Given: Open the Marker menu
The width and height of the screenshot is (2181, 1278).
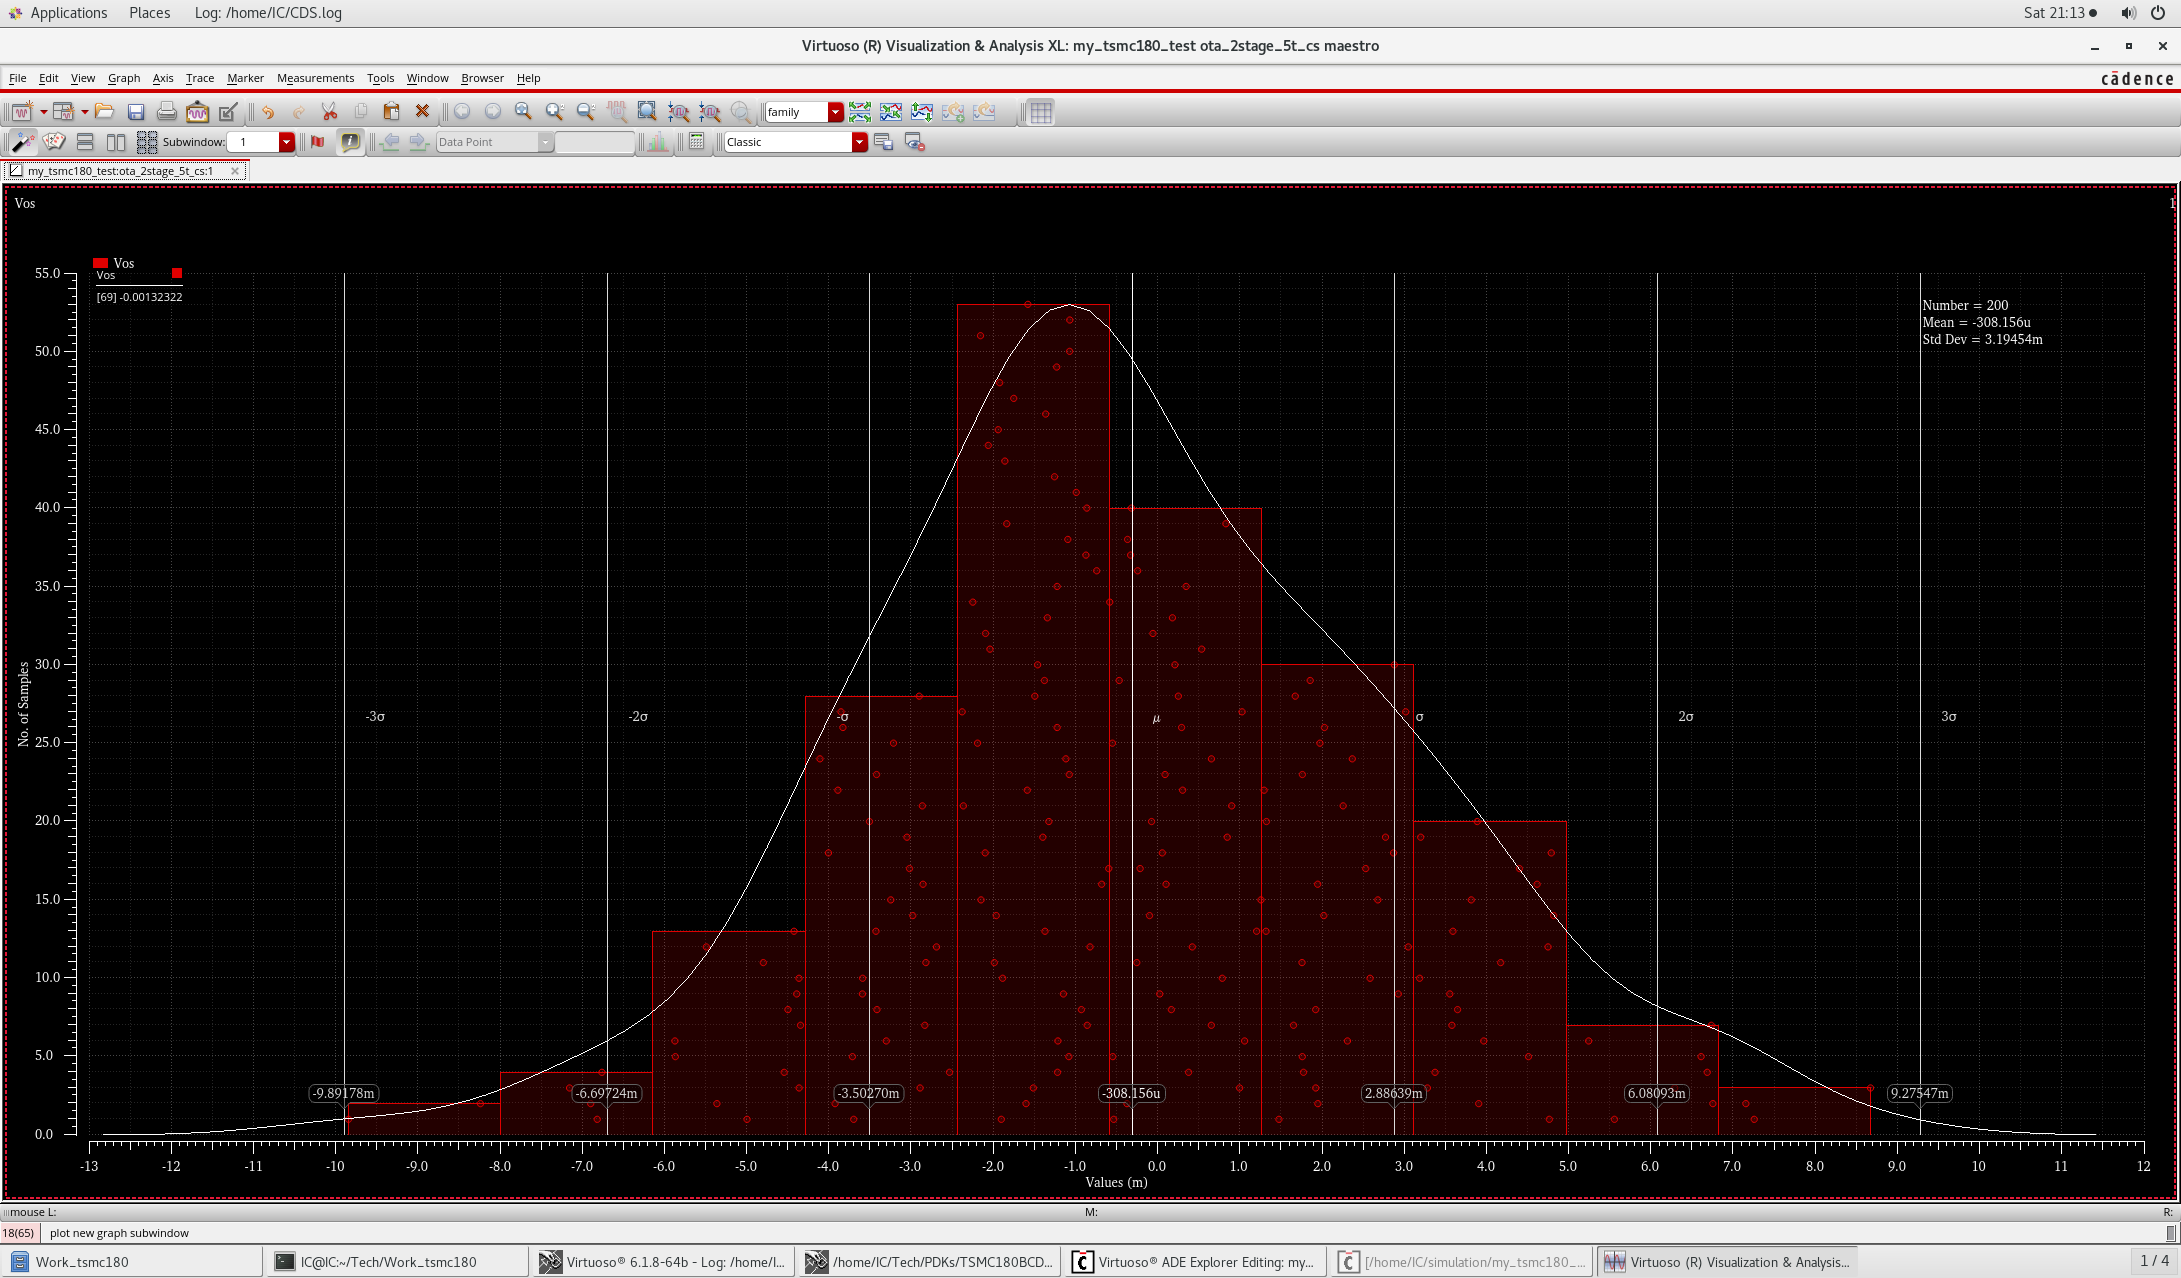Looking at the screenshot, I should pos(245,78).
